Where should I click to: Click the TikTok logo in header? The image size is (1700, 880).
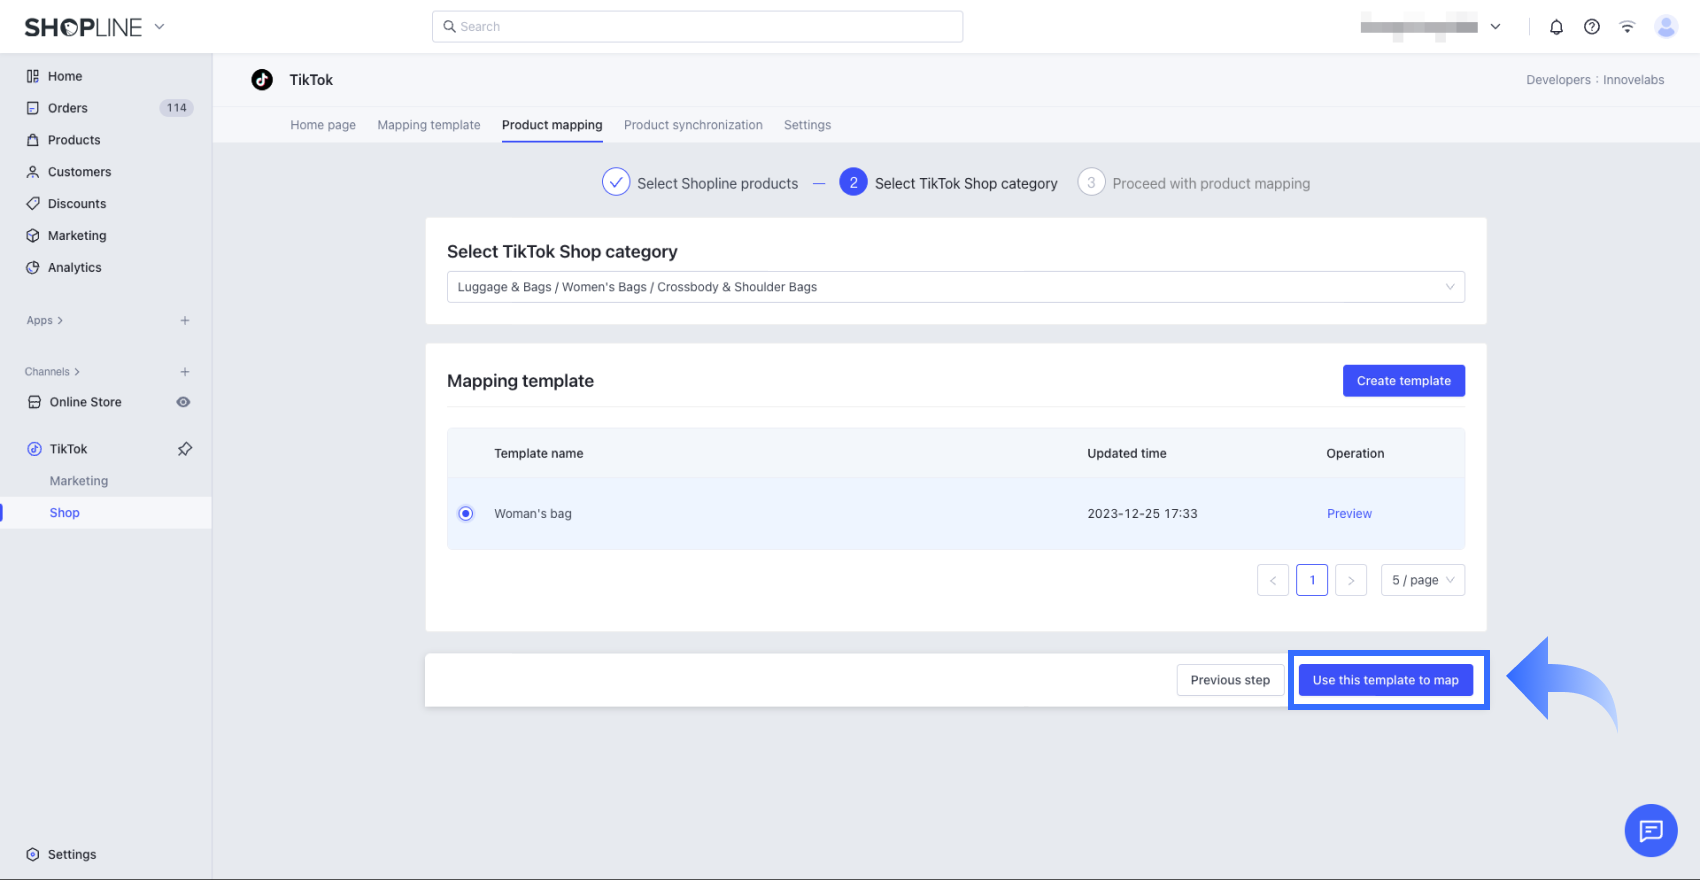[x=262, y=80]
